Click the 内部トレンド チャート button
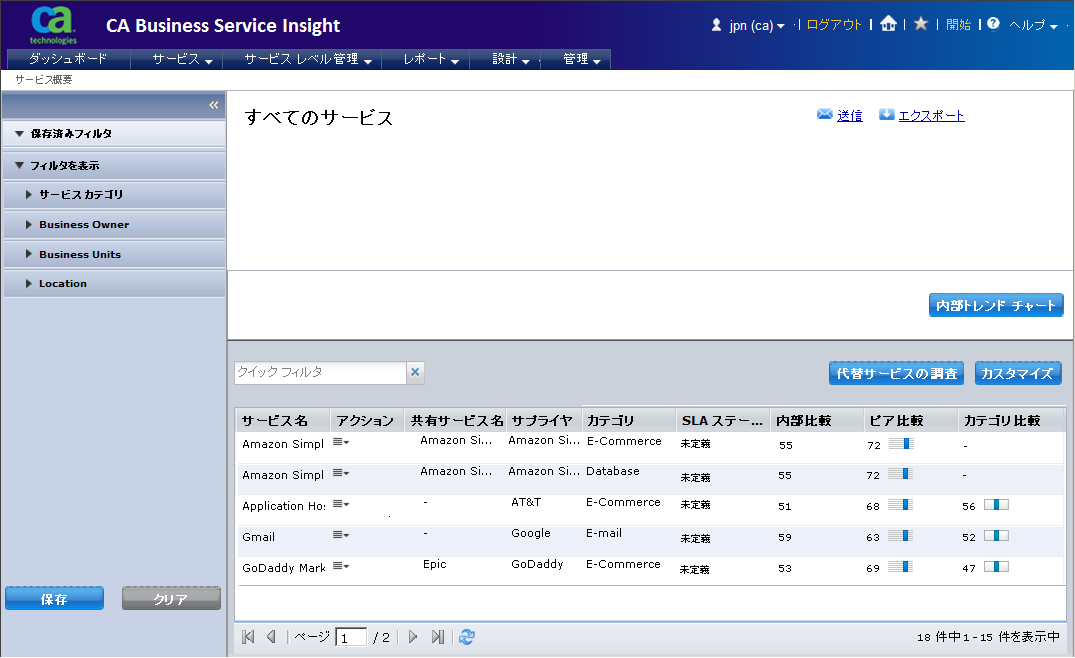 [x=995, y=306]
